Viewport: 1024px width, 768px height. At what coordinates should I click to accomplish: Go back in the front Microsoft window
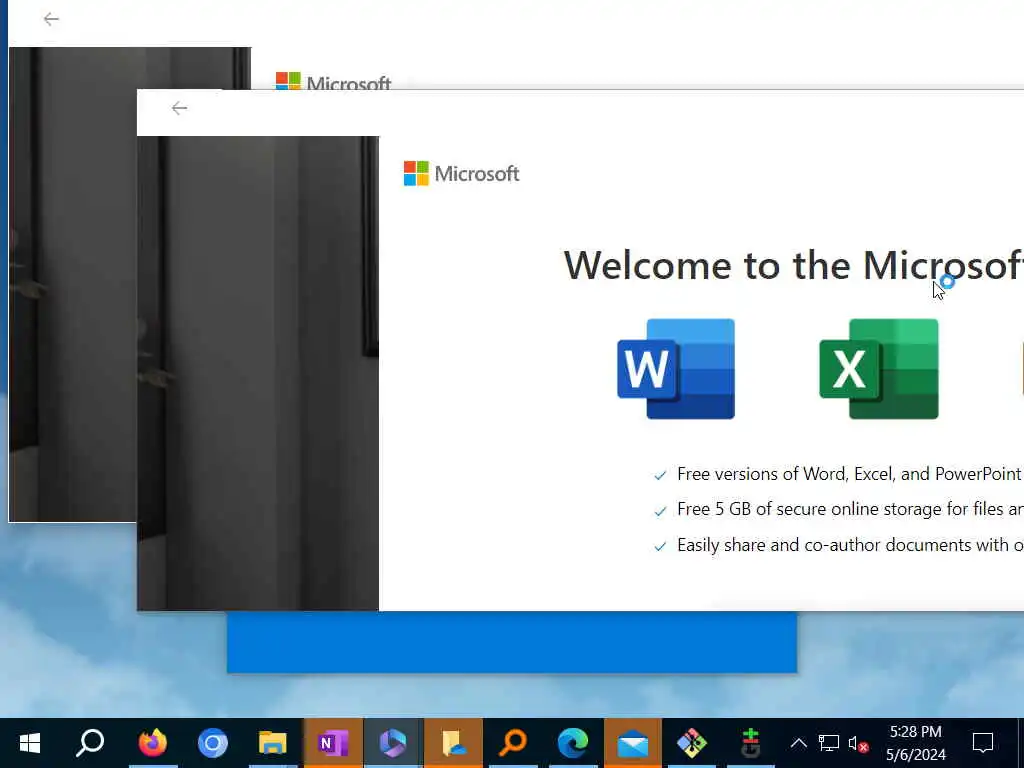pos(179,108)
